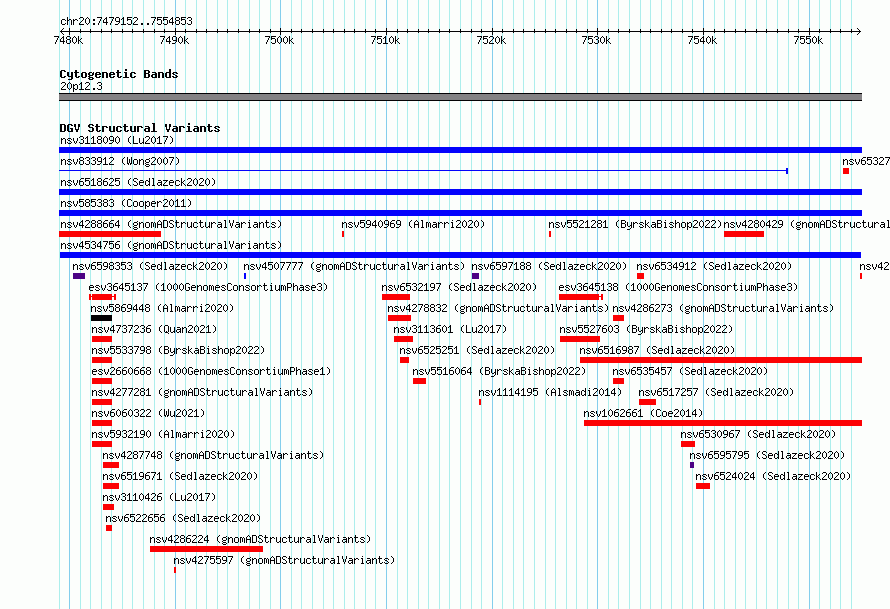The height and width of the screenshot is (609, 890).
Task: Click the small purple mark under nsv6595795
Action: coord(692,465)
